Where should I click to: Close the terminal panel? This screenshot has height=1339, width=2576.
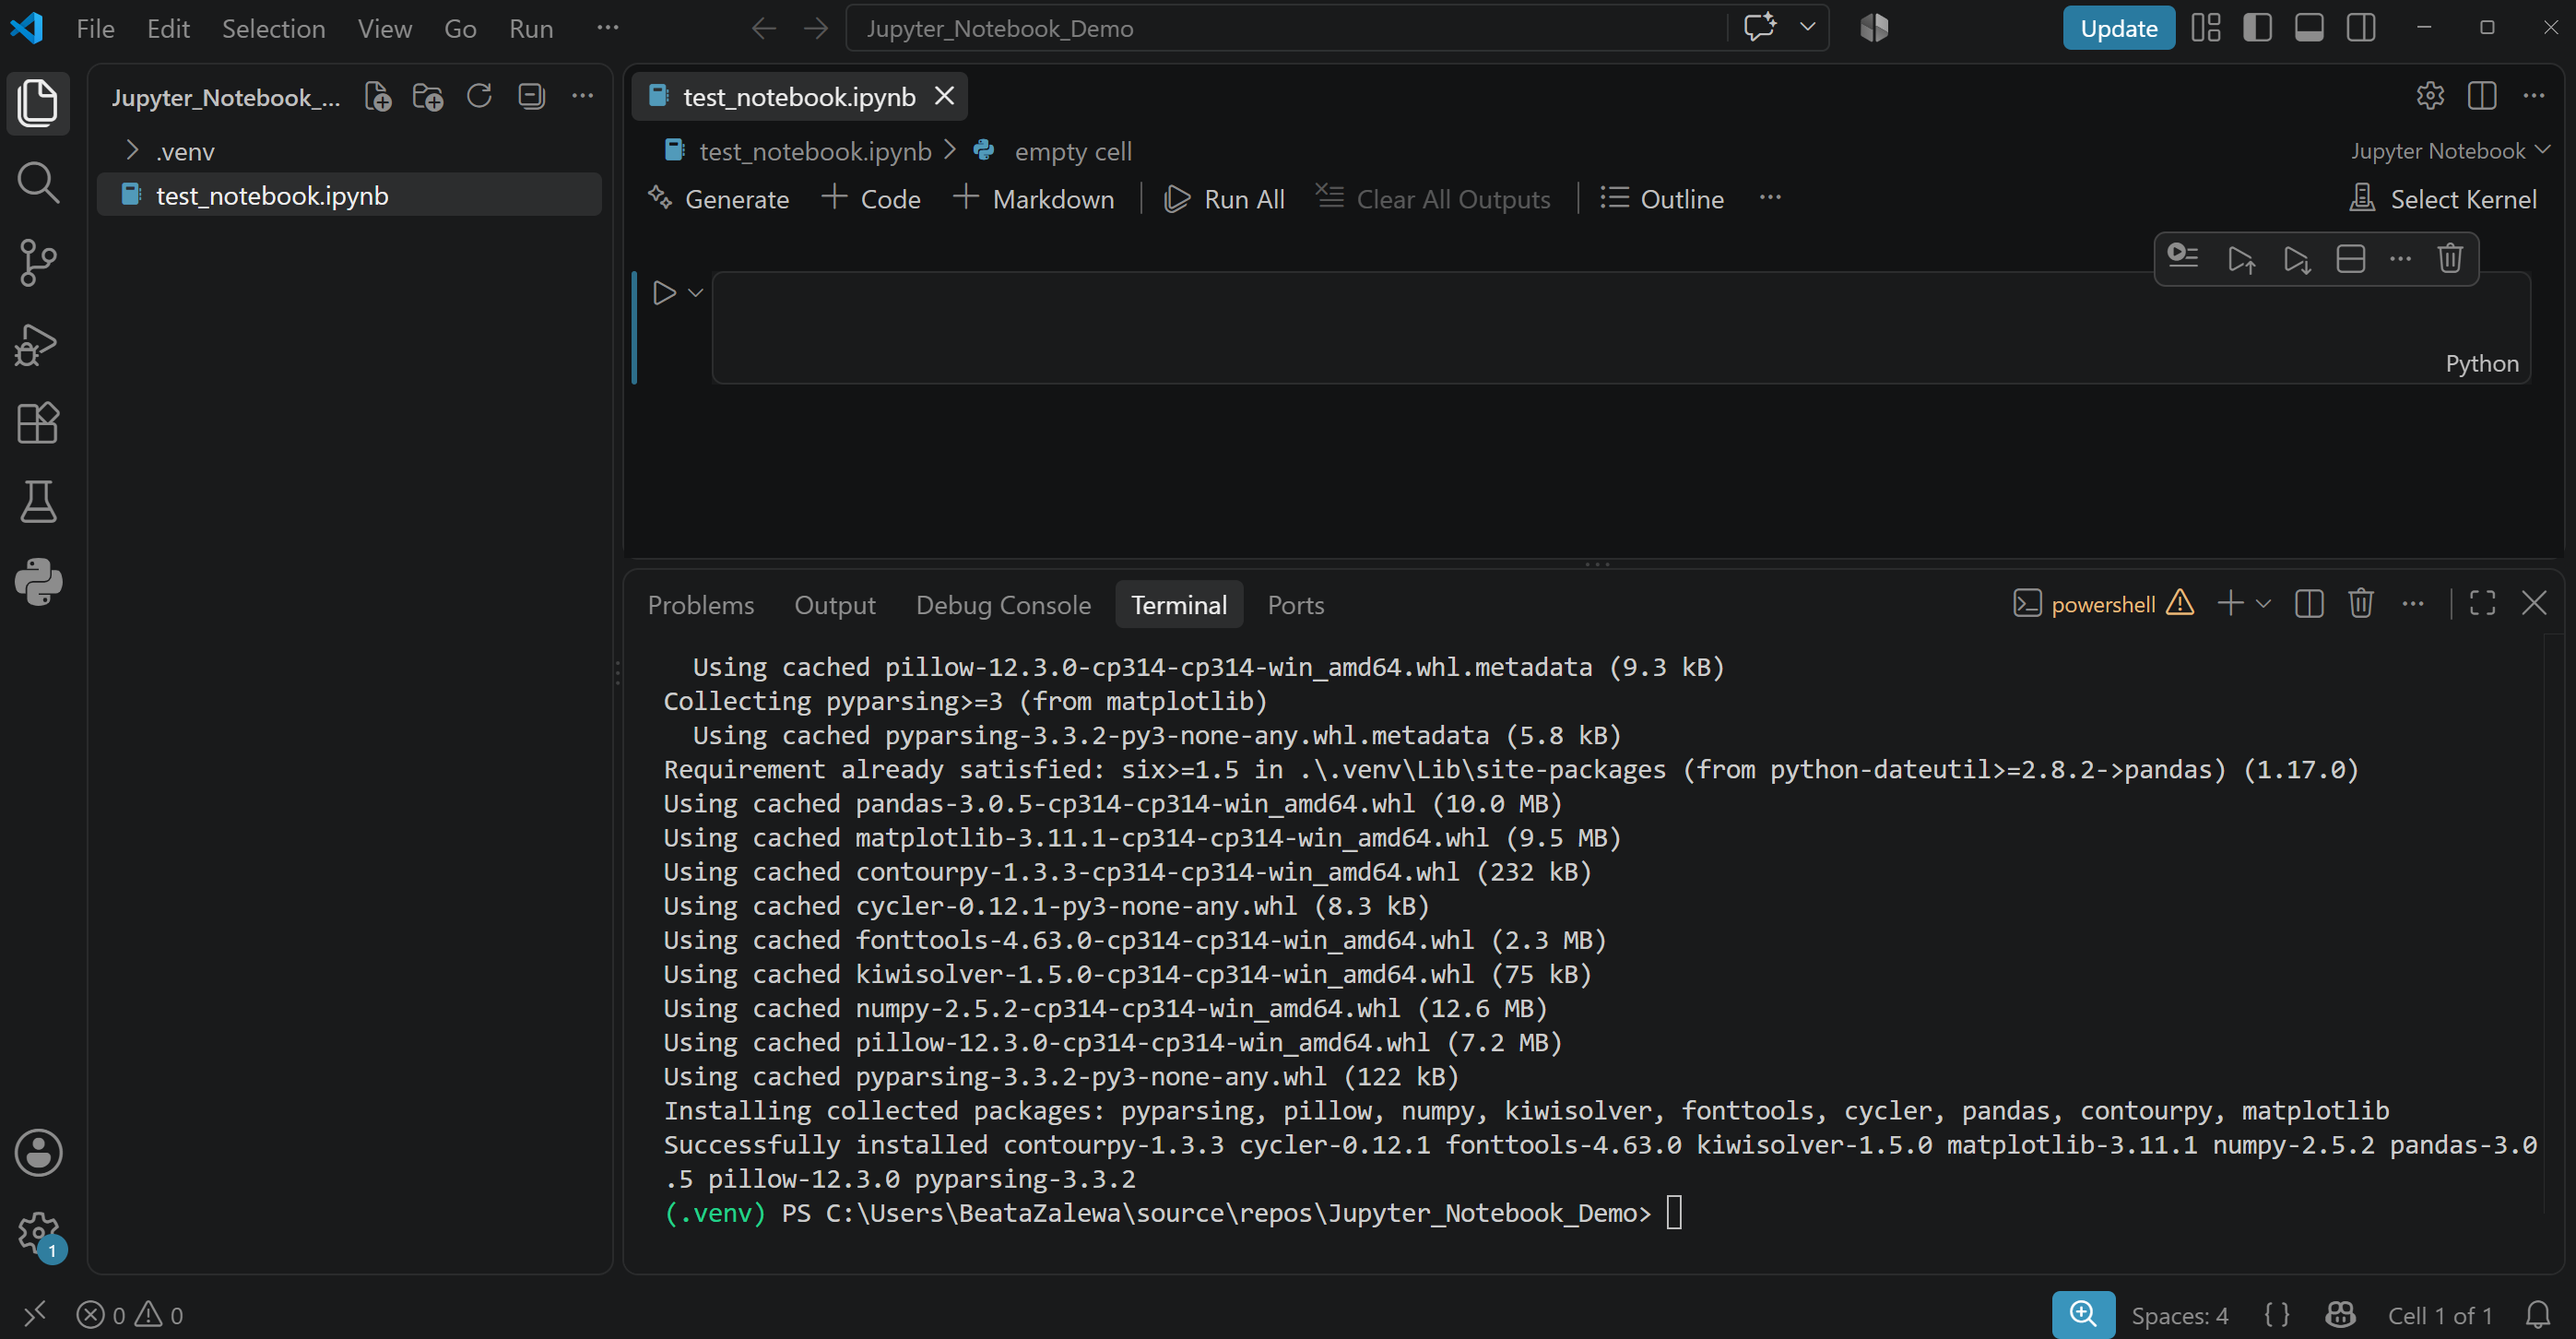(2534, 603)
